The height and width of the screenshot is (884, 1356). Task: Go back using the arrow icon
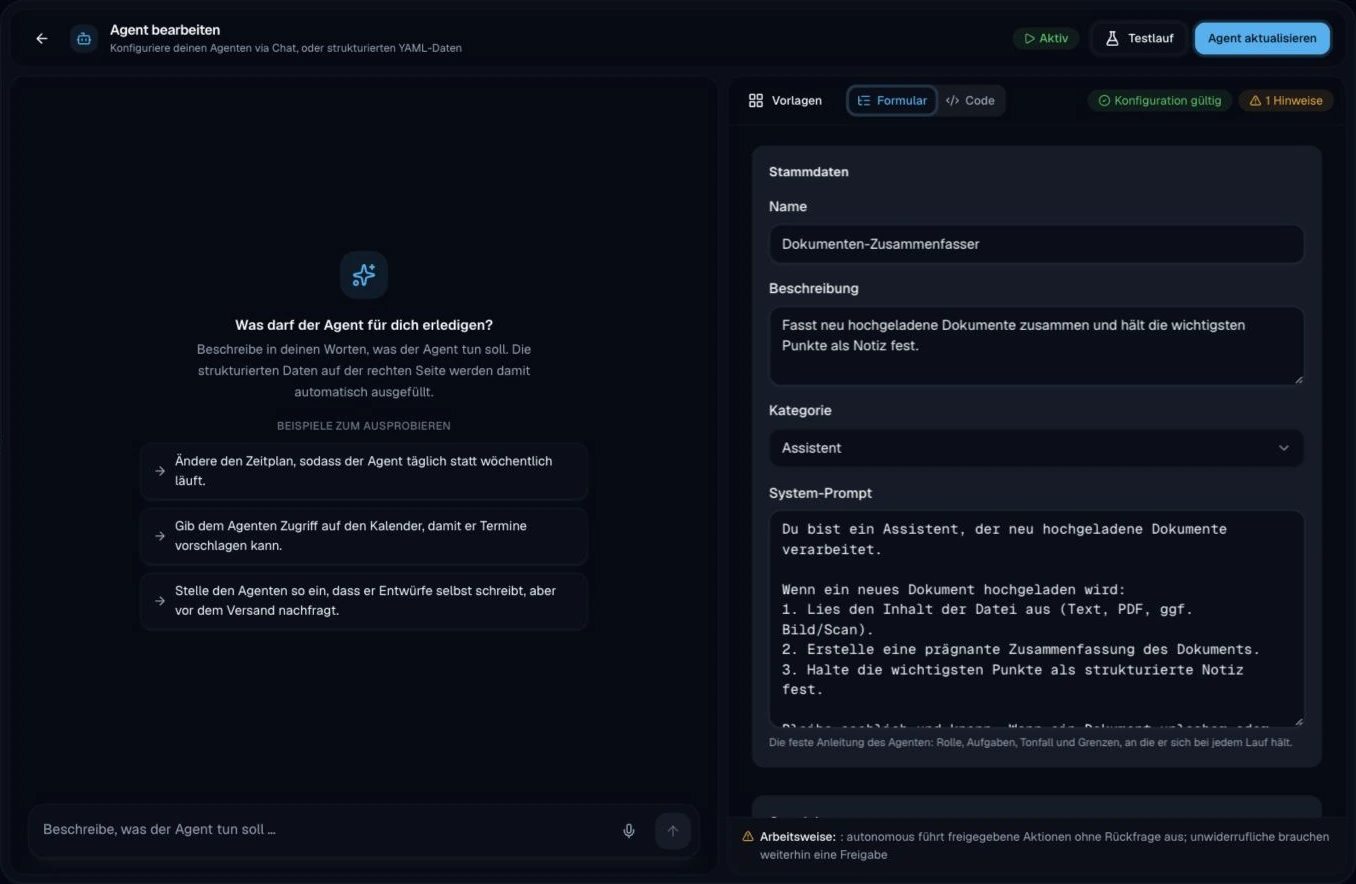coord(42,39)
